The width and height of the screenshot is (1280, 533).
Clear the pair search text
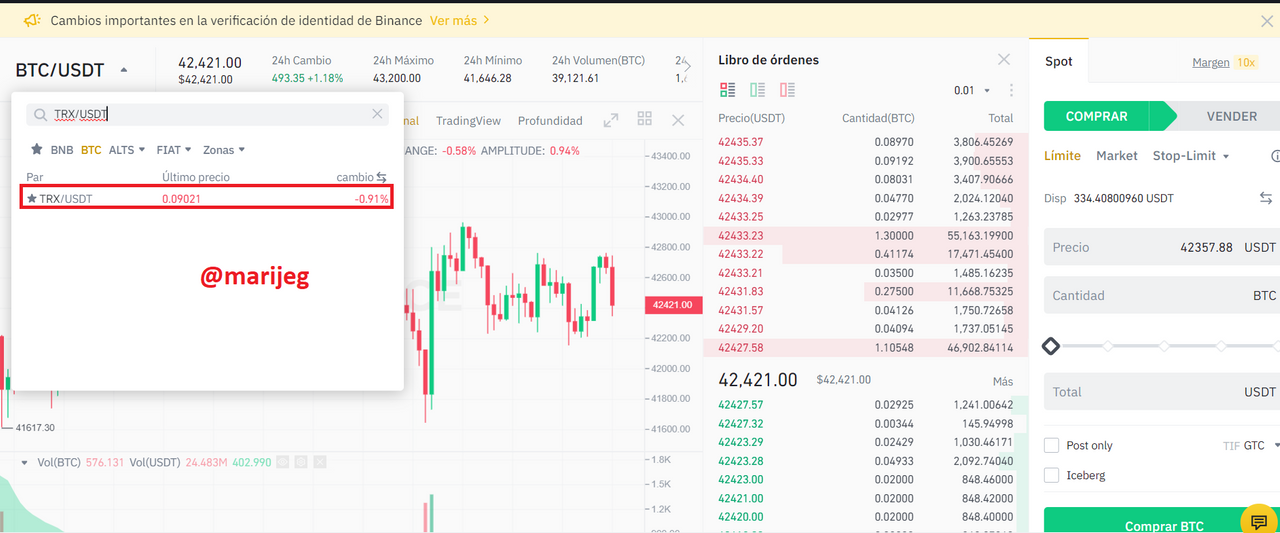click(x=377, y=114)
